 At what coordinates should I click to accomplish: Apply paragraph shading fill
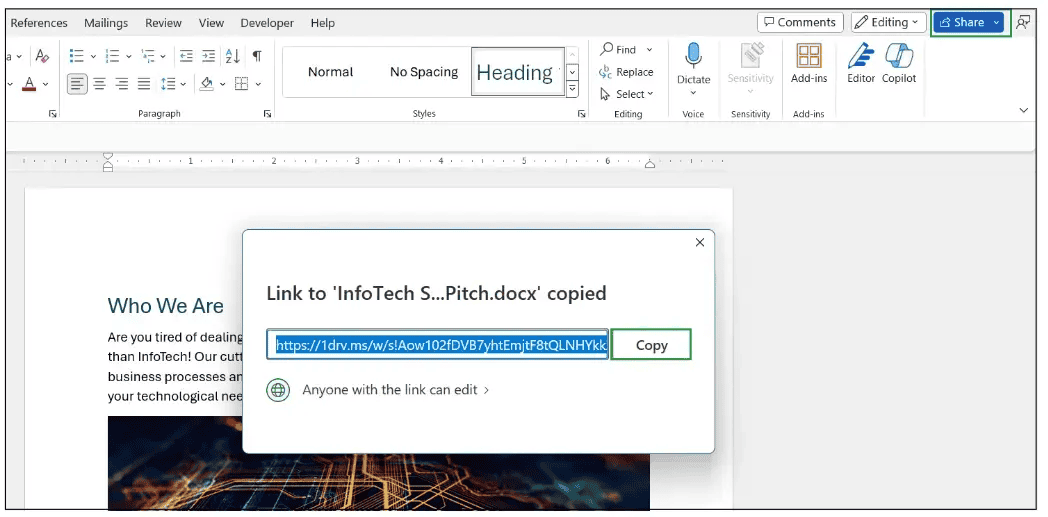click(x=207, y=83)
